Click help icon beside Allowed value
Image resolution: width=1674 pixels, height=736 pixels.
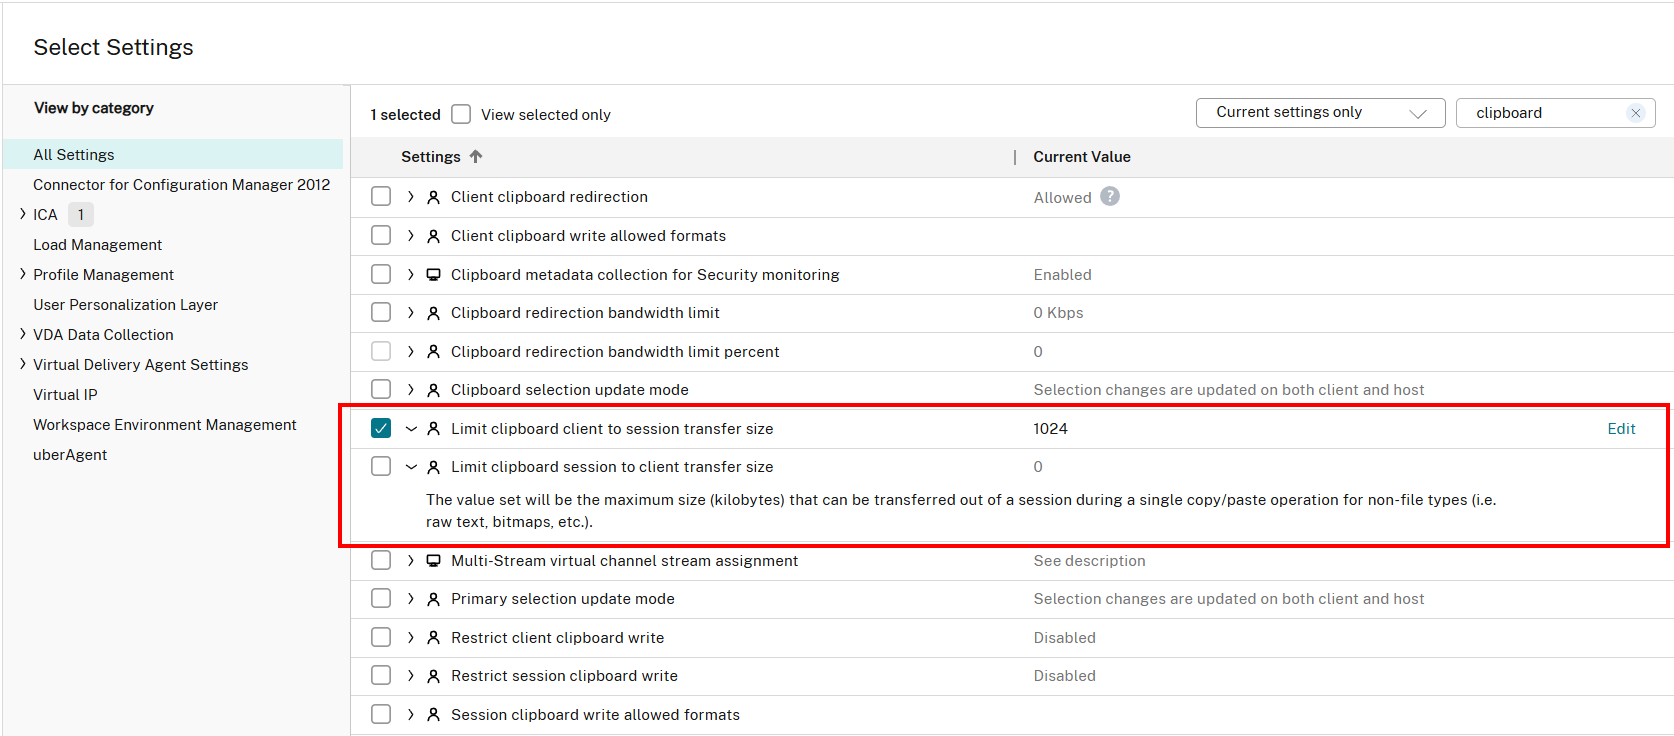pyautogui.click(x=1110, y=197)
